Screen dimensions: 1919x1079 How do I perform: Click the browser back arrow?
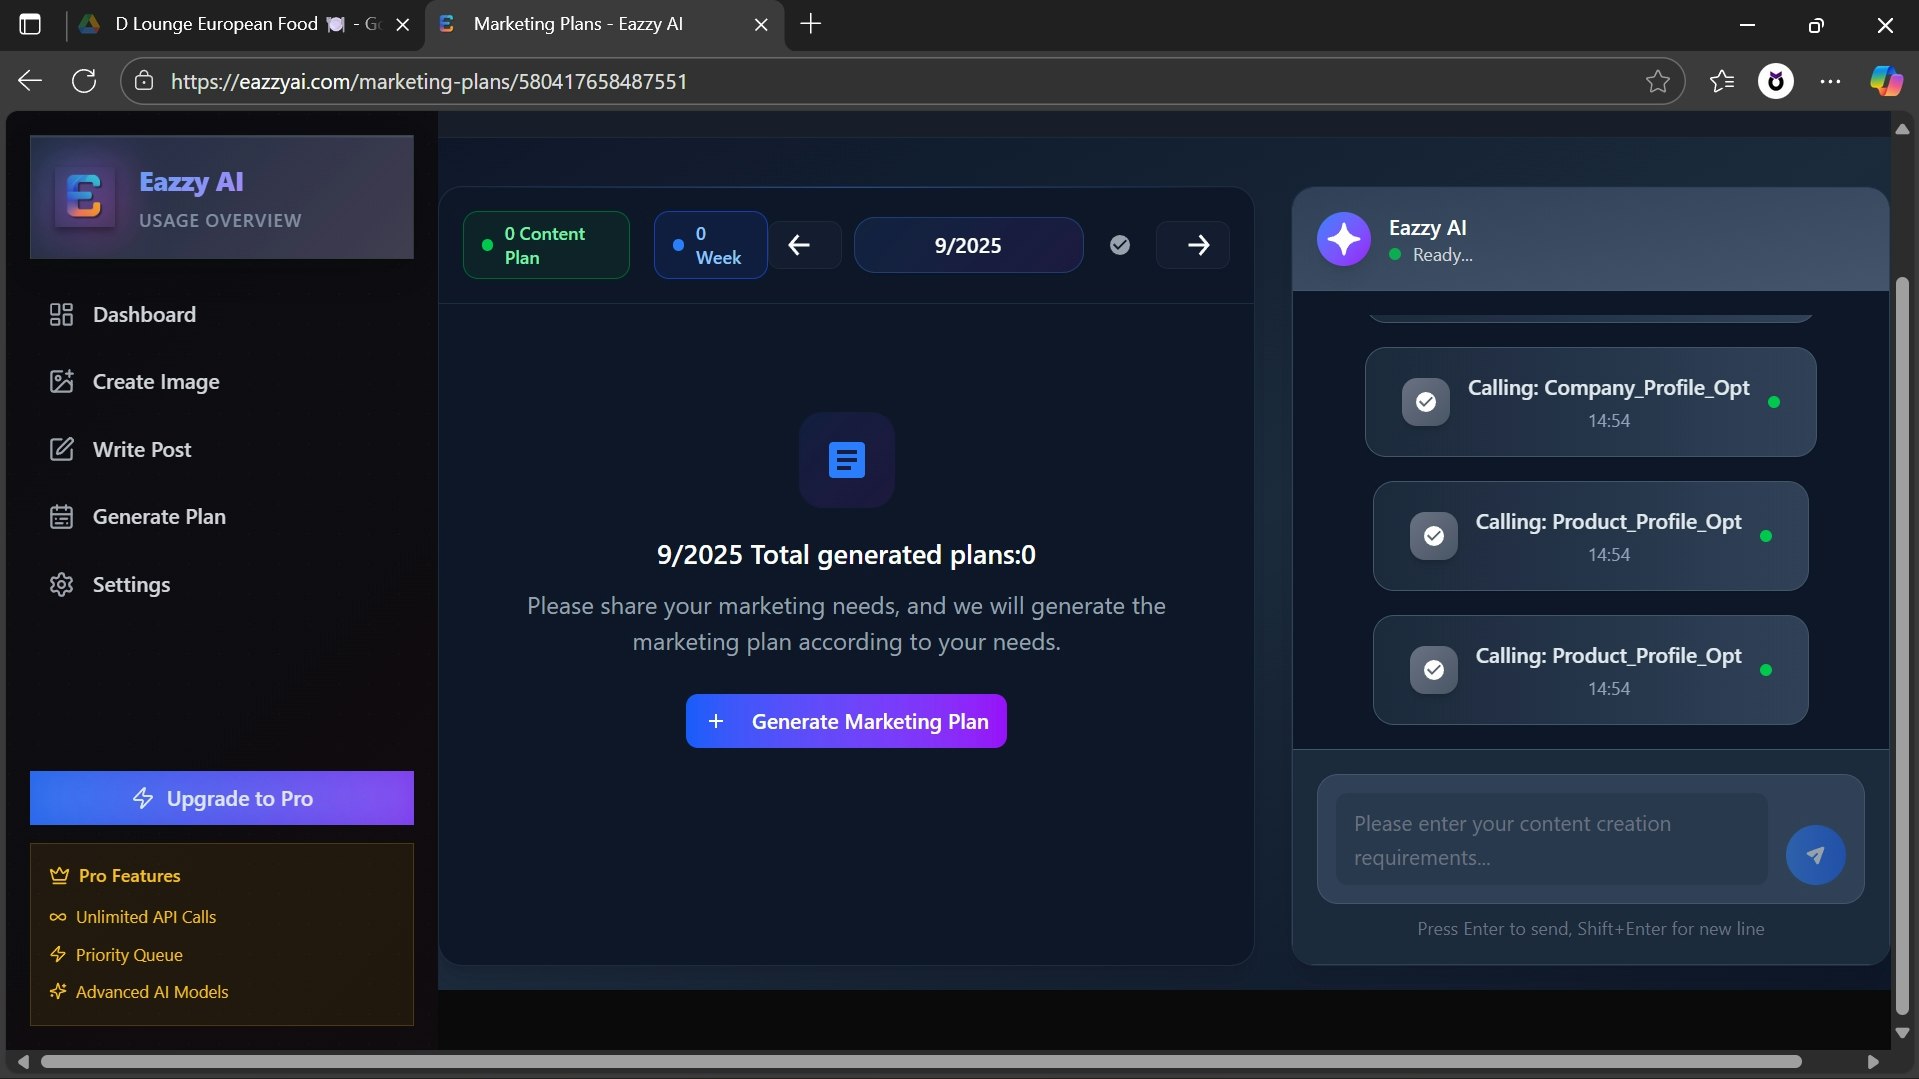coord(30,81)
